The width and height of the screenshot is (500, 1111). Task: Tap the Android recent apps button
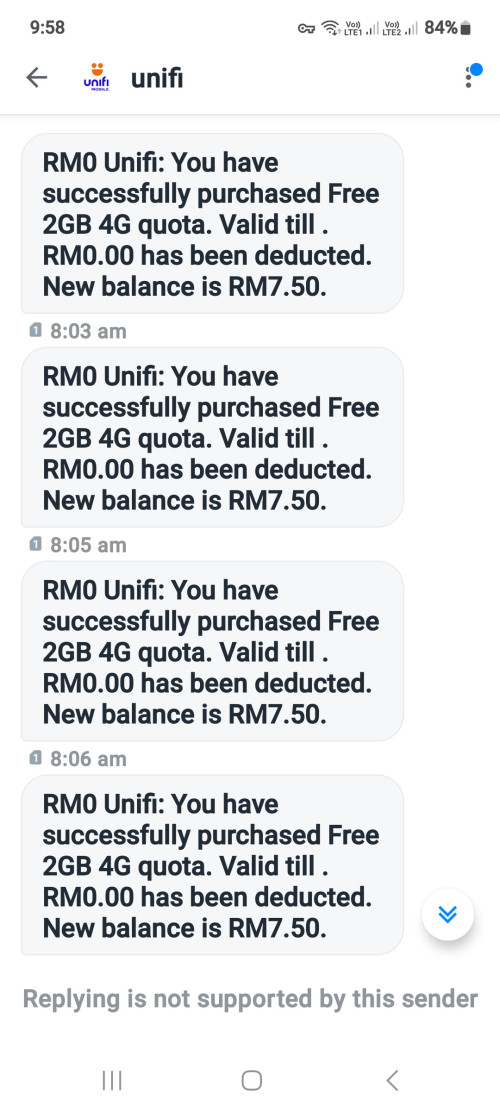tap(112, 1080)
